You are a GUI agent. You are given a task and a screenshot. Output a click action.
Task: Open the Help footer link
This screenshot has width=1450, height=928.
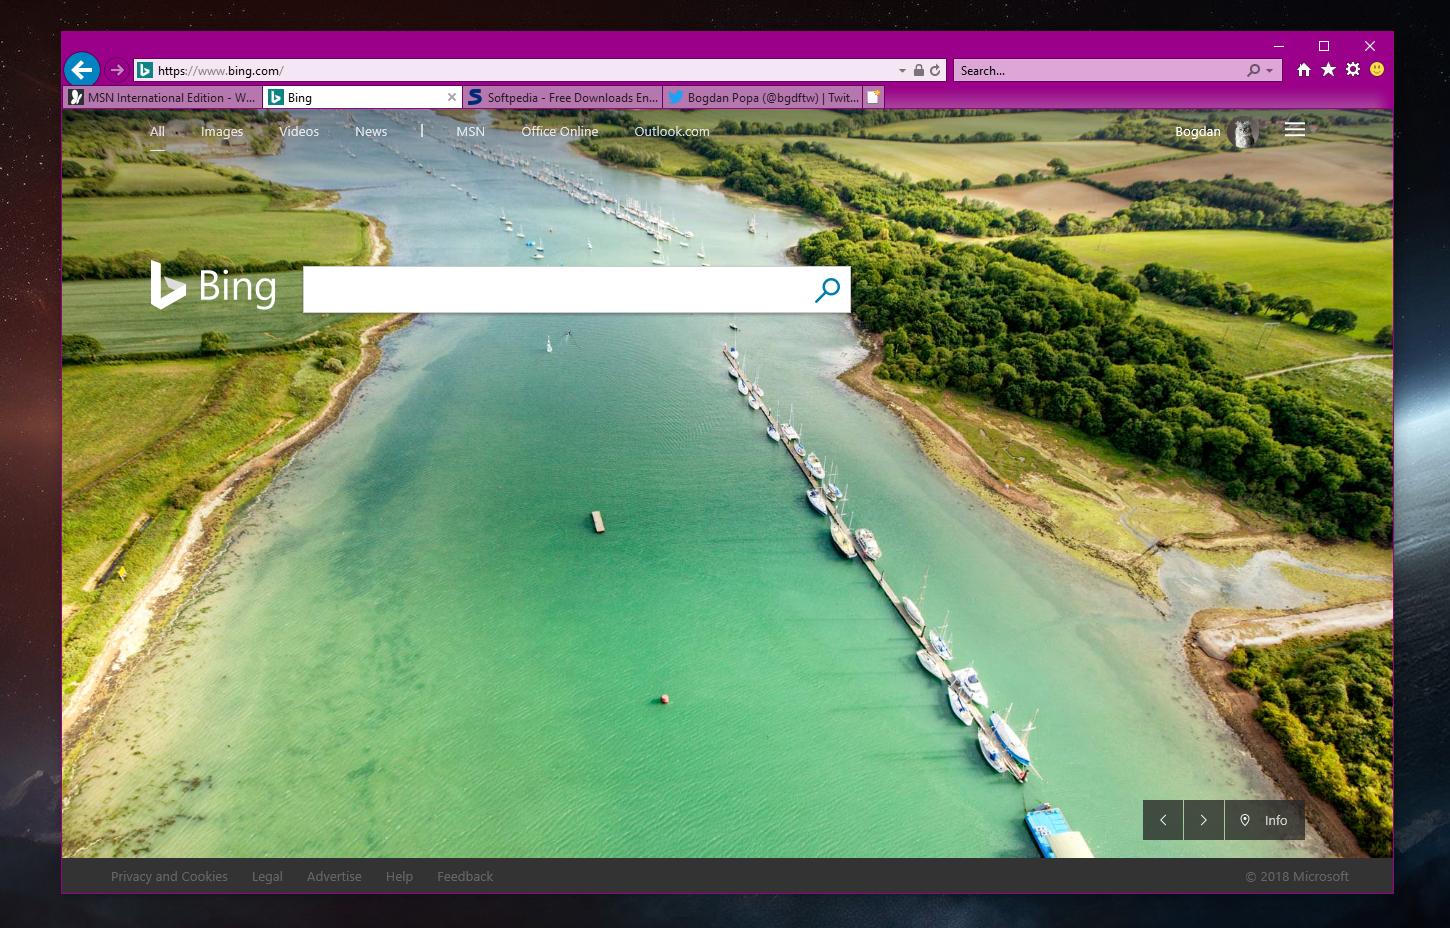(x=399, y=876)
